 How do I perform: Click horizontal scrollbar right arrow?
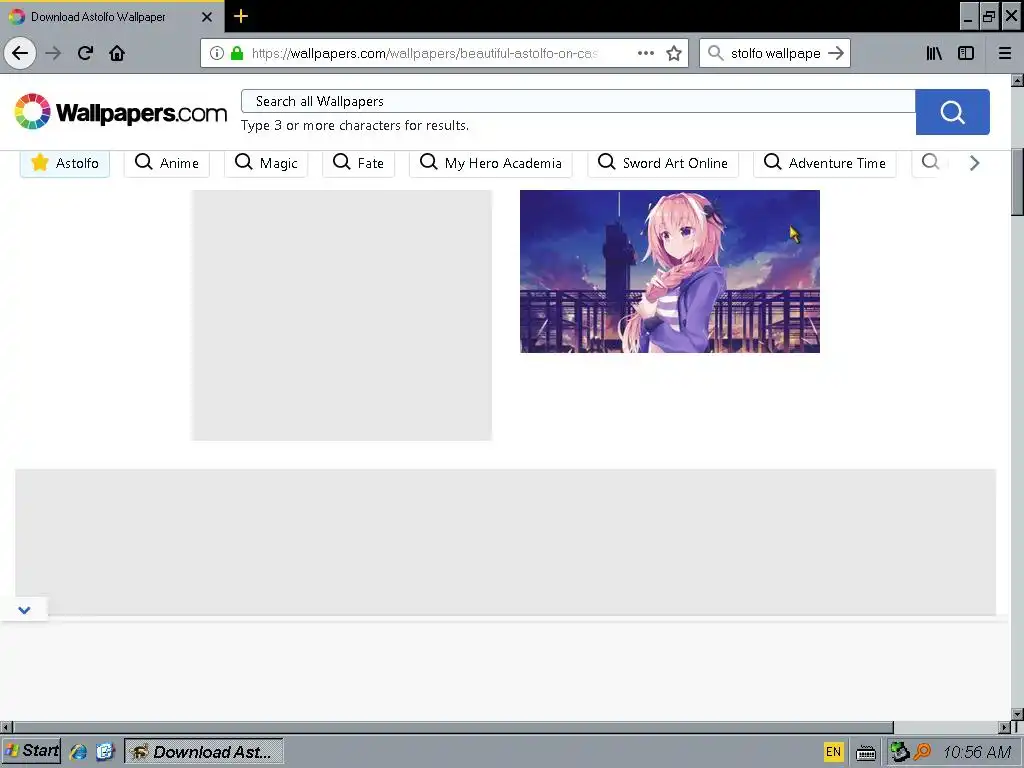click(1004, 727)
